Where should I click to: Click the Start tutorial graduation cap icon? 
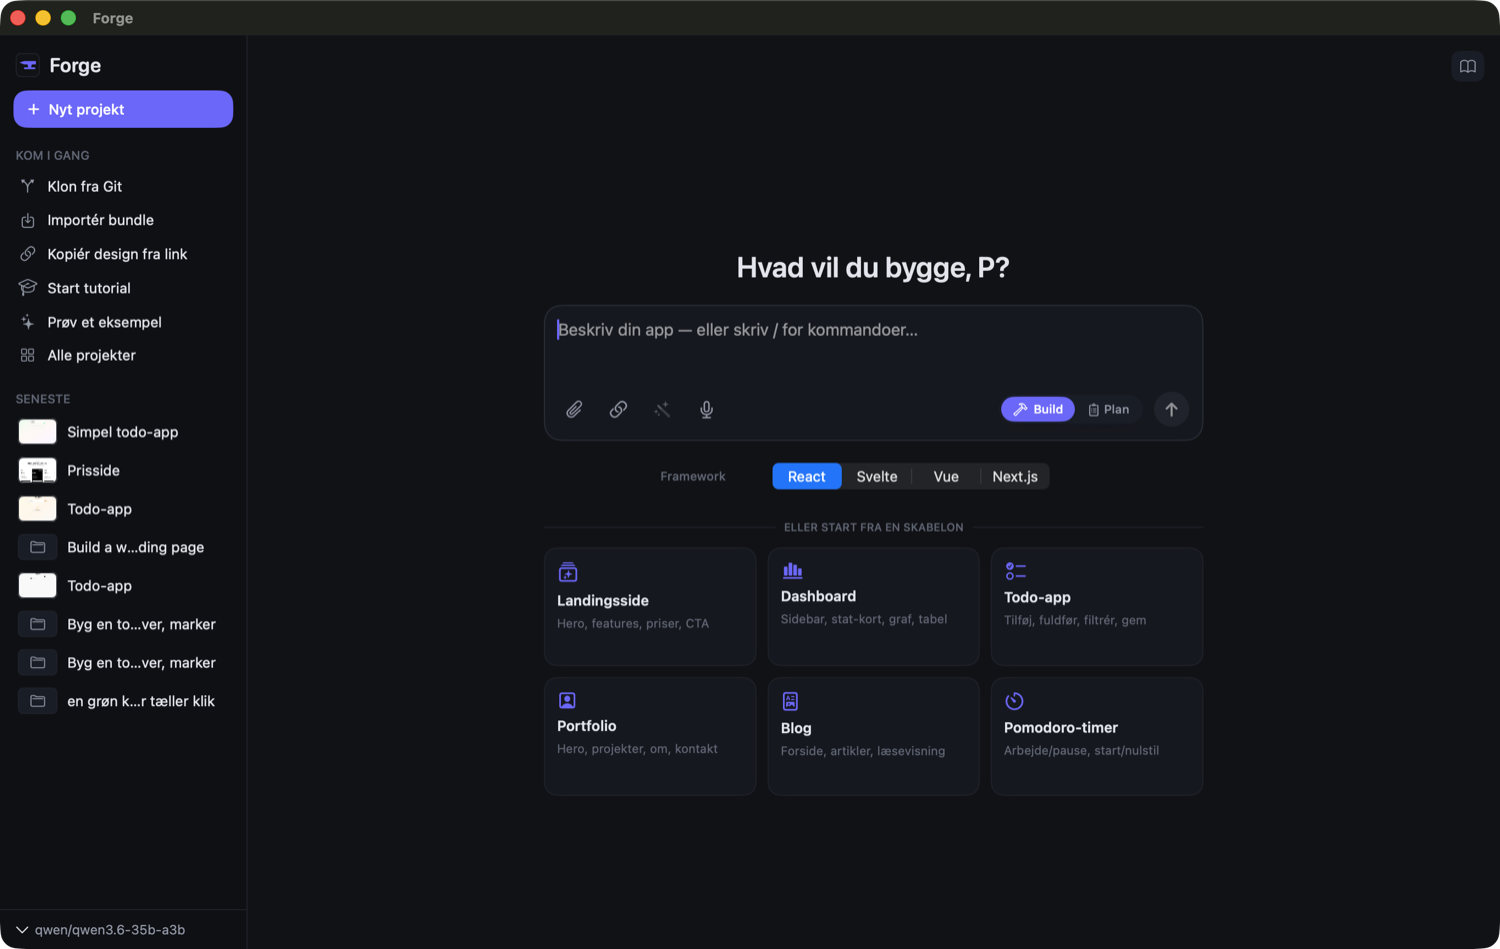pyautogui.click(x=27, y=288)
